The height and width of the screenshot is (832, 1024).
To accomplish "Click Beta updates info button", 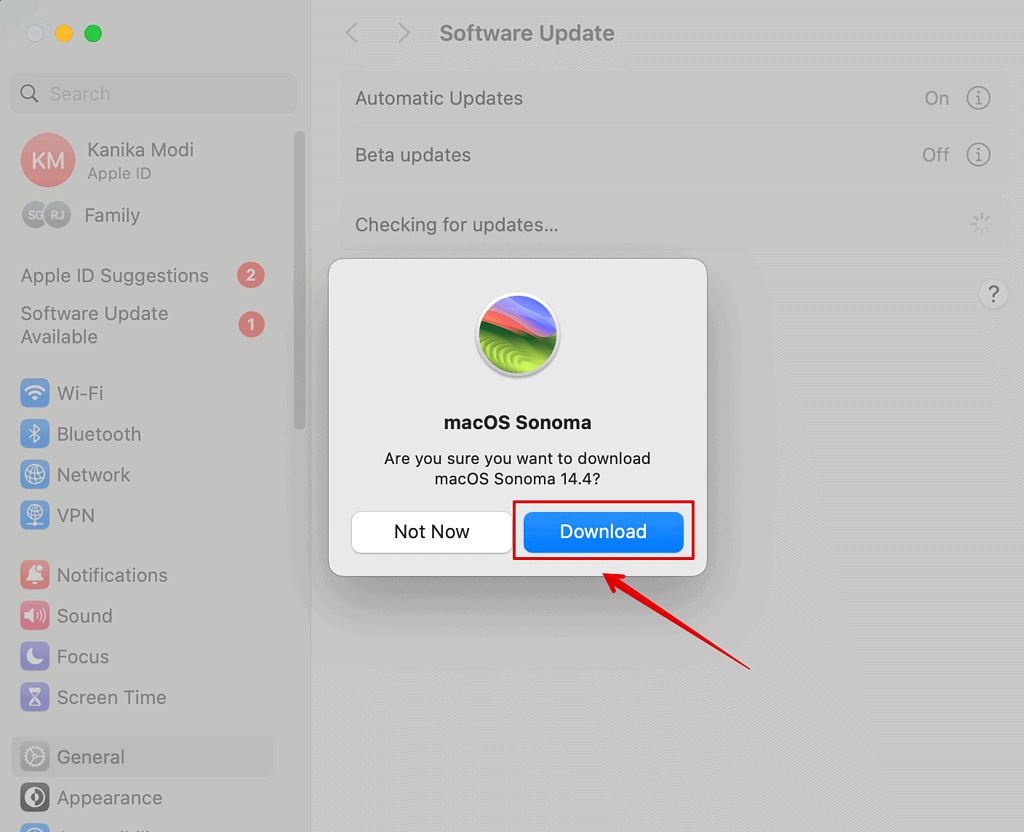I will [x=978, y=155].
